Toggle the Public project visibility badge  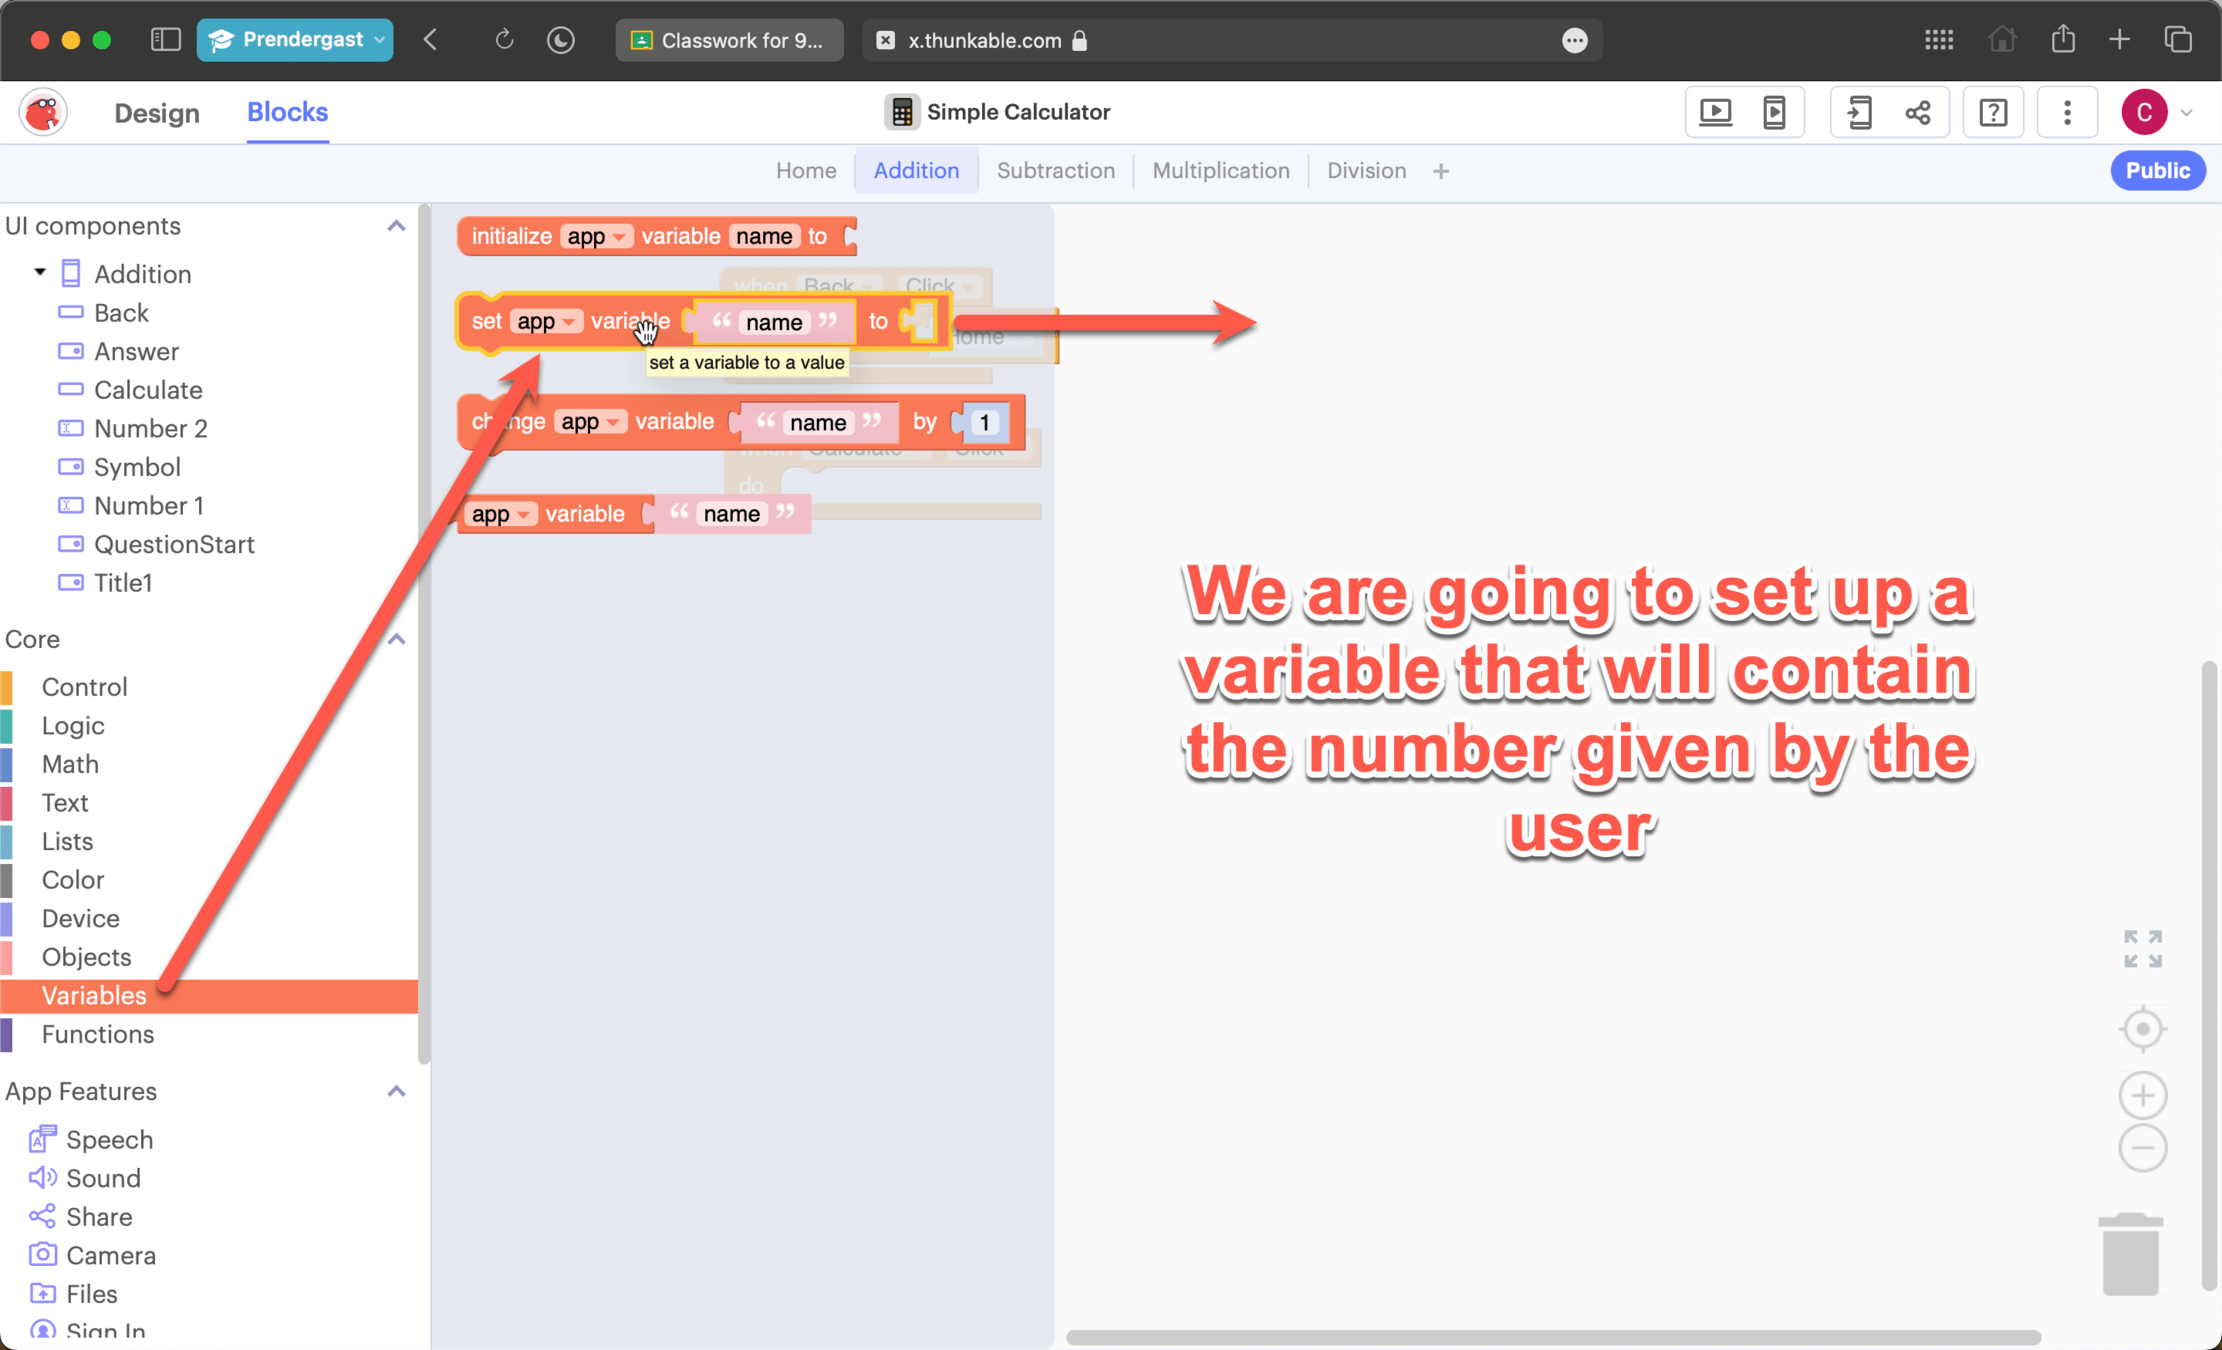[2157, 171]
